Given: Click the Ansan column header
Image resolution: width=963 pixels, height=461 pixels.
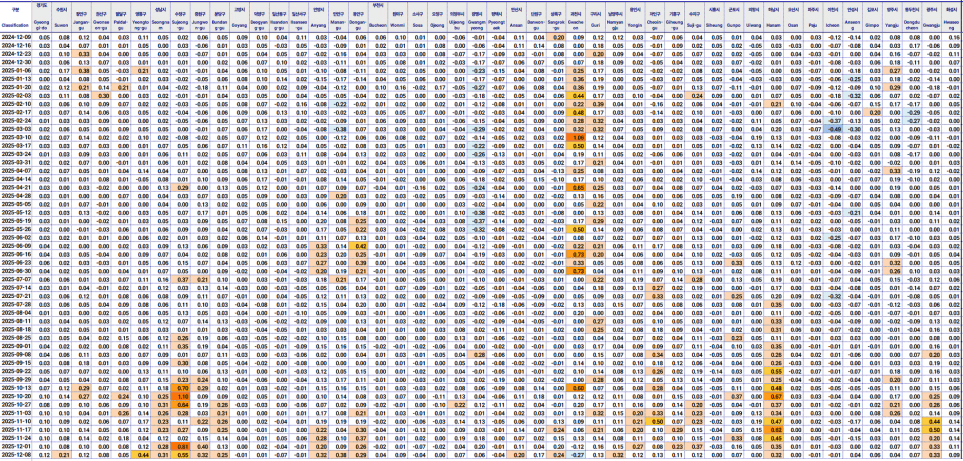Looking at the screenshot, I should [x=518, y=18].
